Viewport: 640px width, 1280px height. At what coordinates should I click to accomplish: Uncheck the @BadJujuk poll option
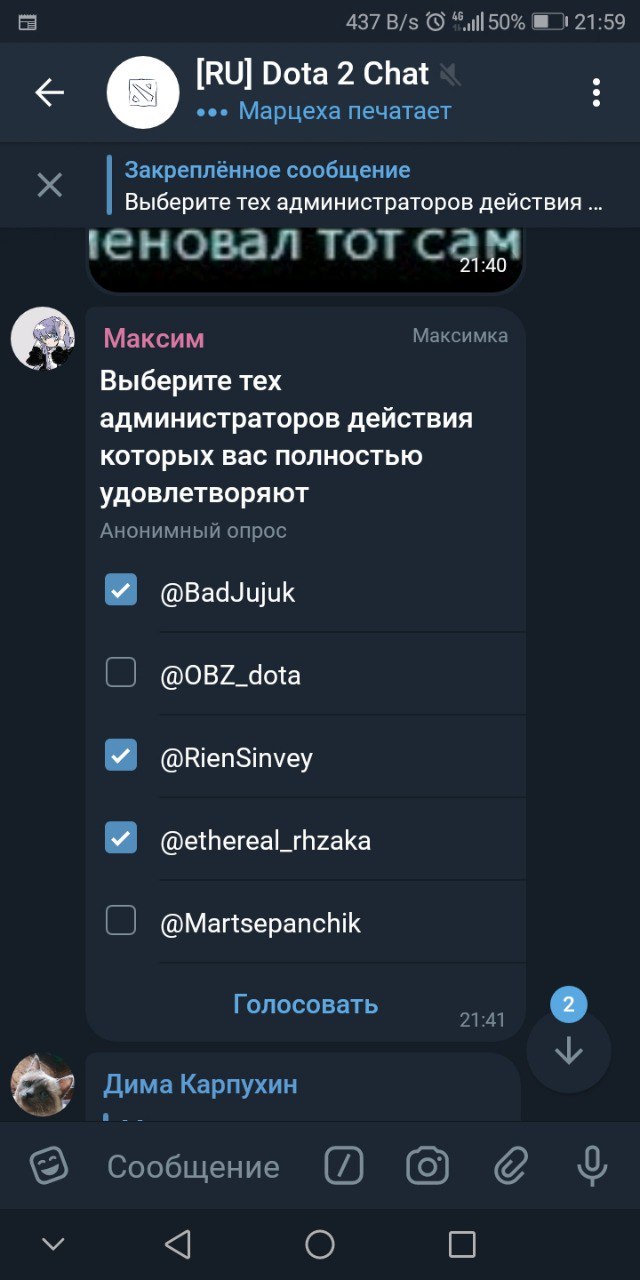point(121,591)
